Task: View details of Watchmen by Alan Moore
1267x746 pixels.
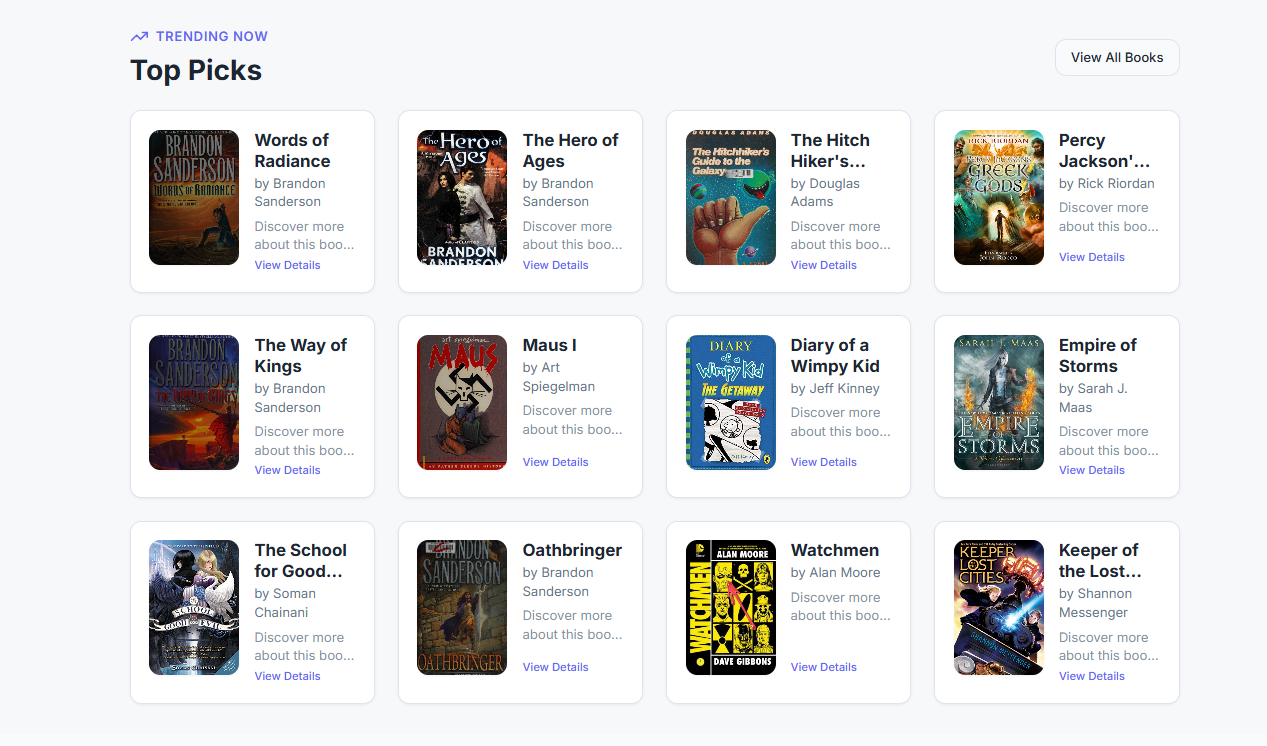Action: tap(823, 666)
